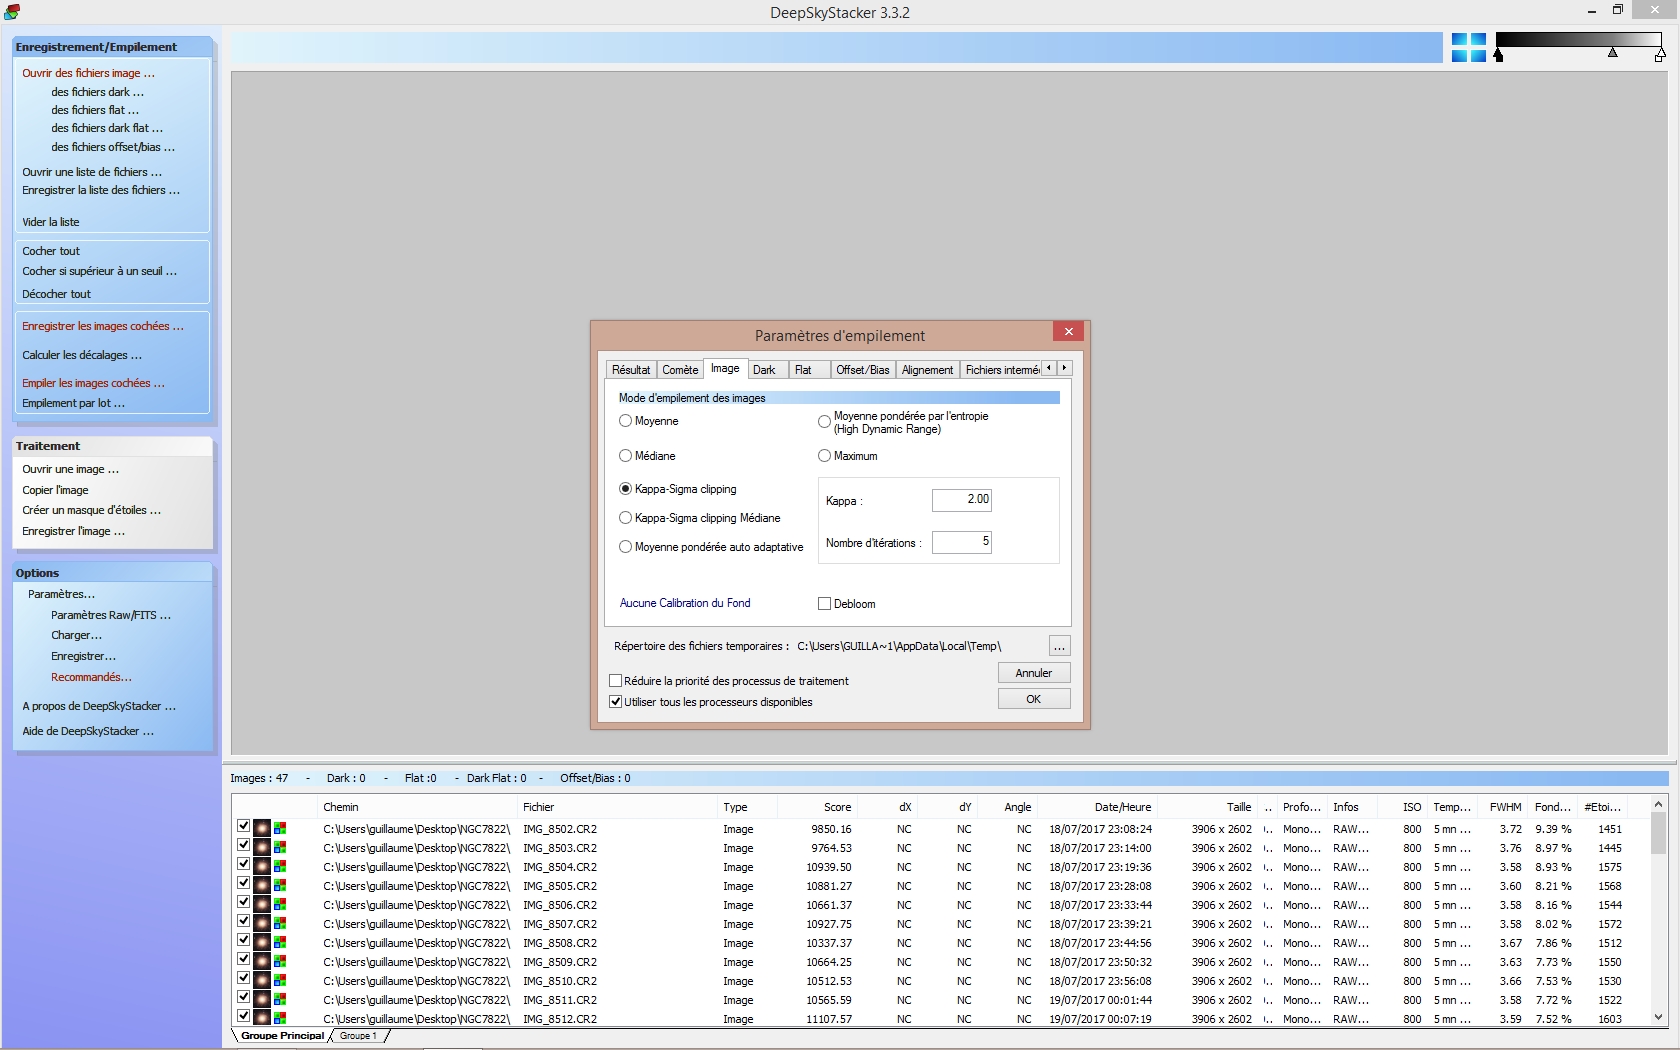Click Calculer les décalages link
1680x1050 pixels.
click(82, 355)
